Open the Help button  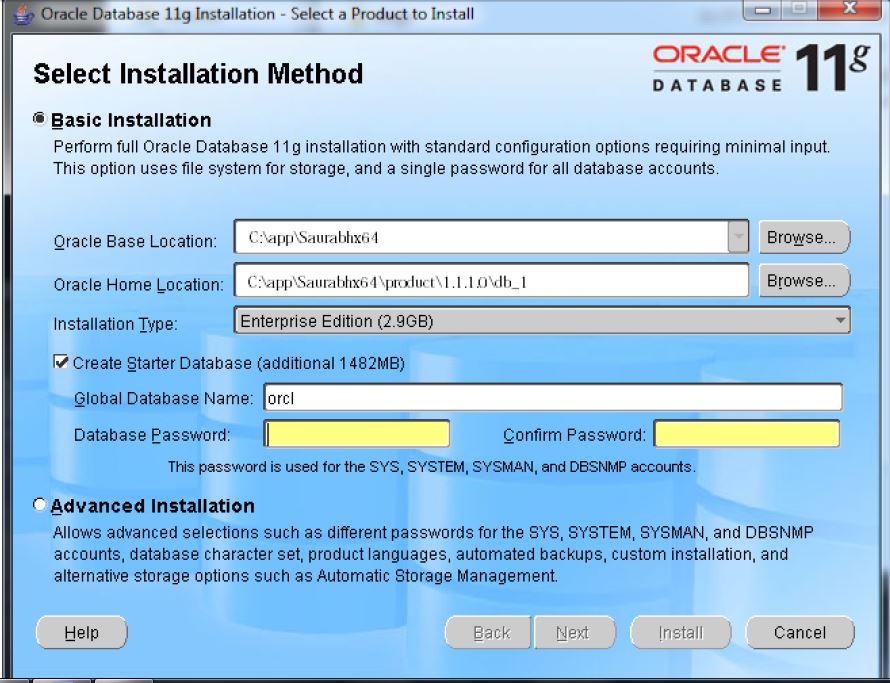tap(82, 632)
